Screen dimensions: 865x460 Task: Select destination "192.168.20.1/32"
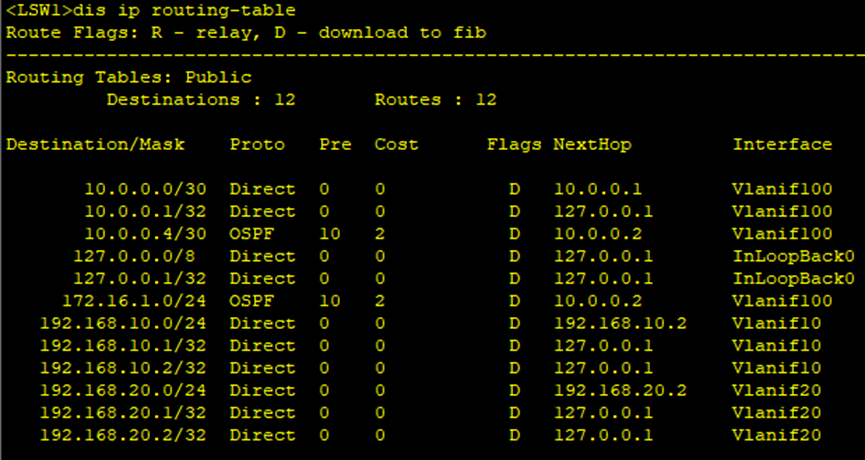(x=123, y=413)
